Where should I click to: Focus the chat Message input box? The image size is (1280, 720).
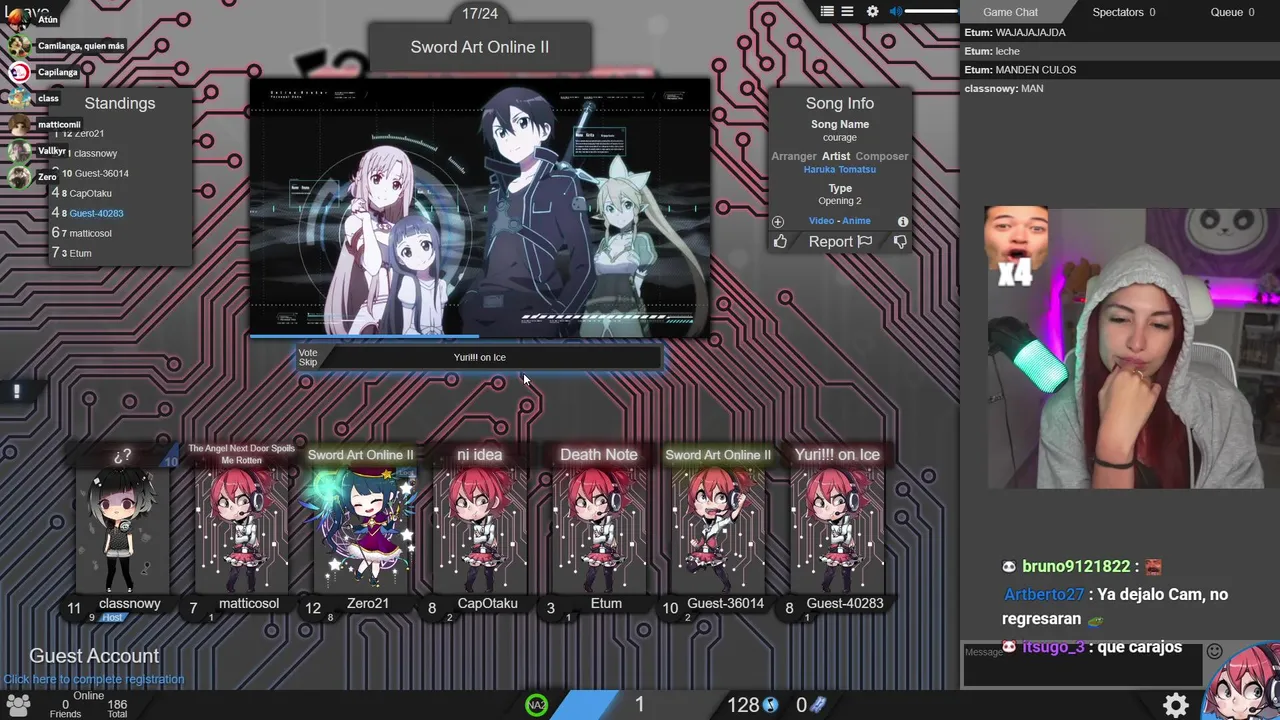click(x=1085, y=665)
